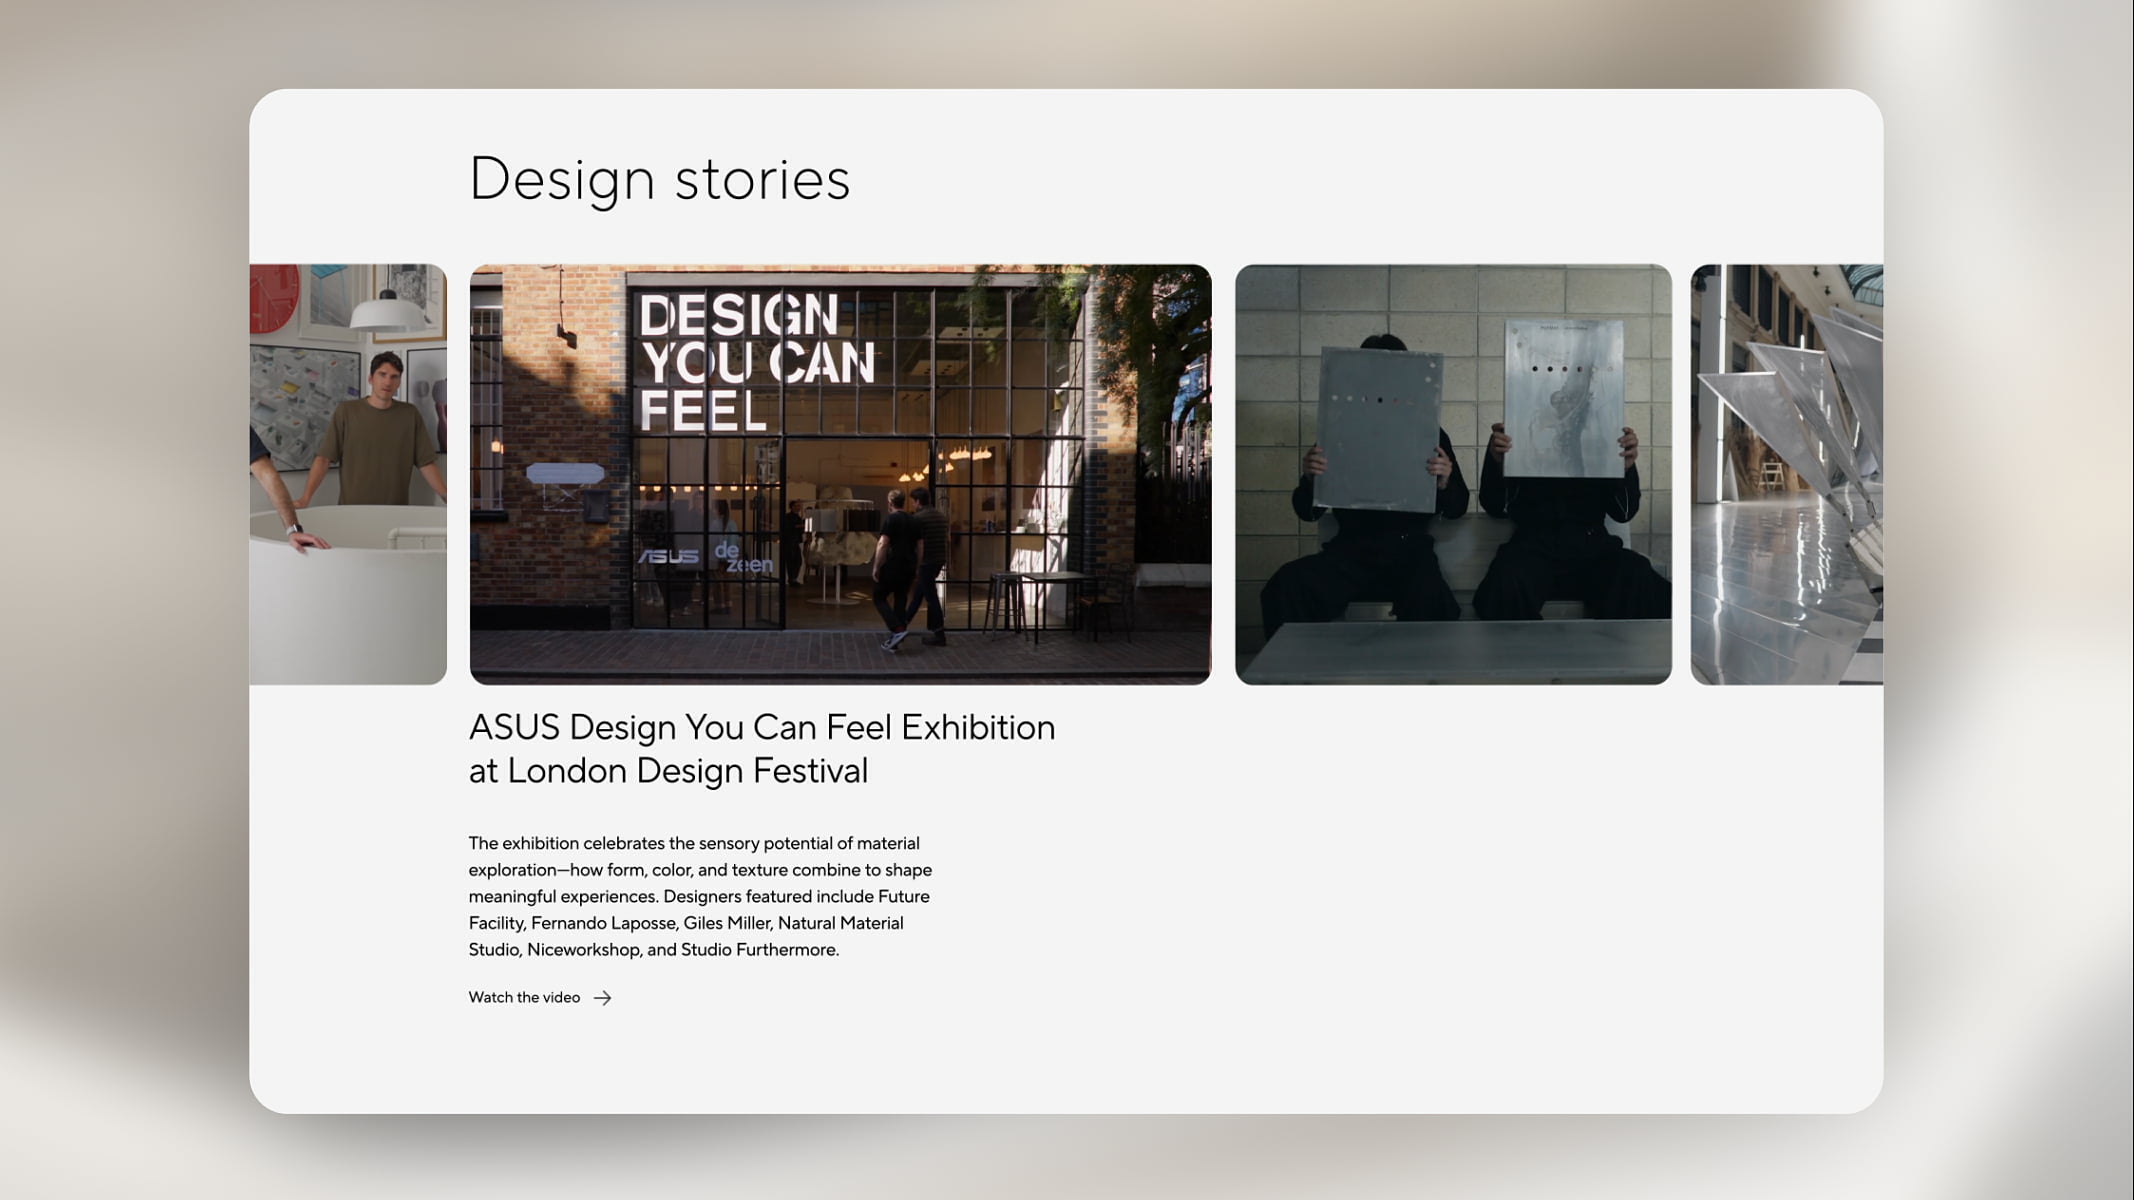Screen dimensions: 2134x1200
Task: Click the right metal plate with black dots
Action: point(1565,397)
